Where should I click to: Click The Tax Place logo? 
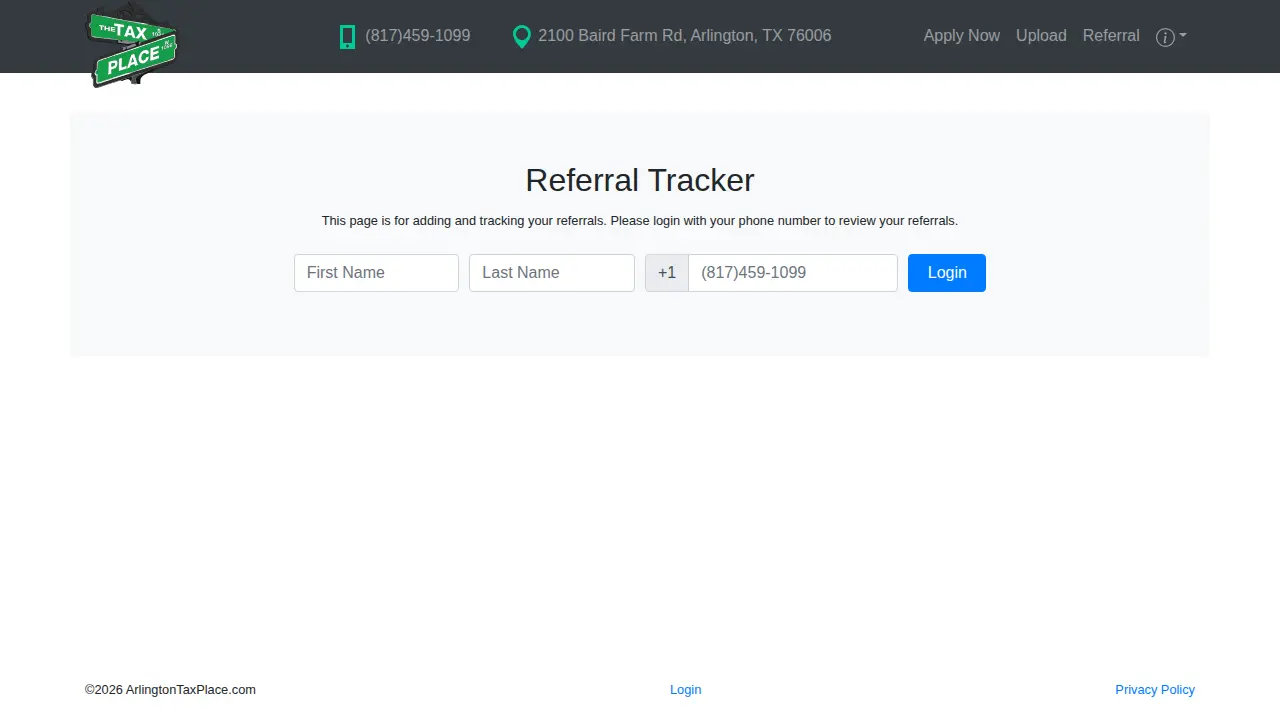(132, 46)
